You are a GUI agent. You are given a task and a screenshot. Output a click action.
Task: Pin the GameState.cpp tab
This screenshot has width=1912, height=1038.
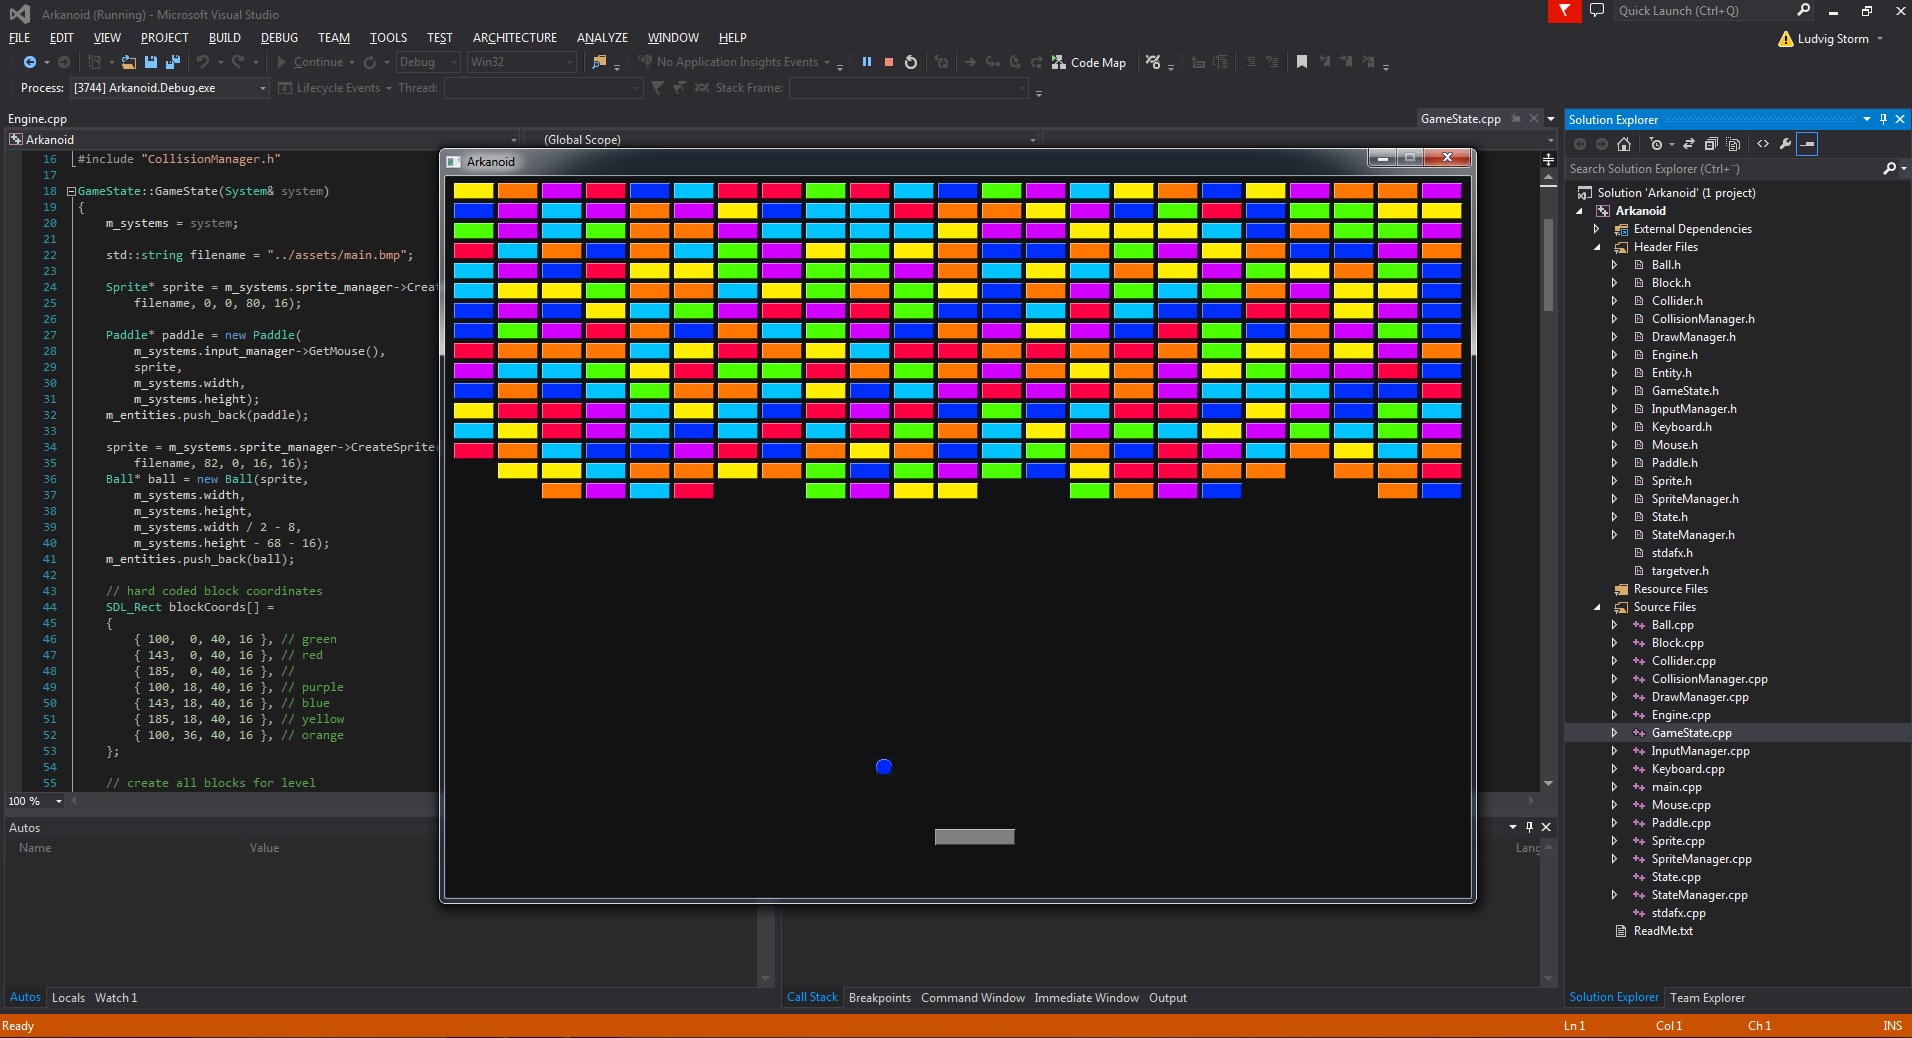coord(1516,119)
